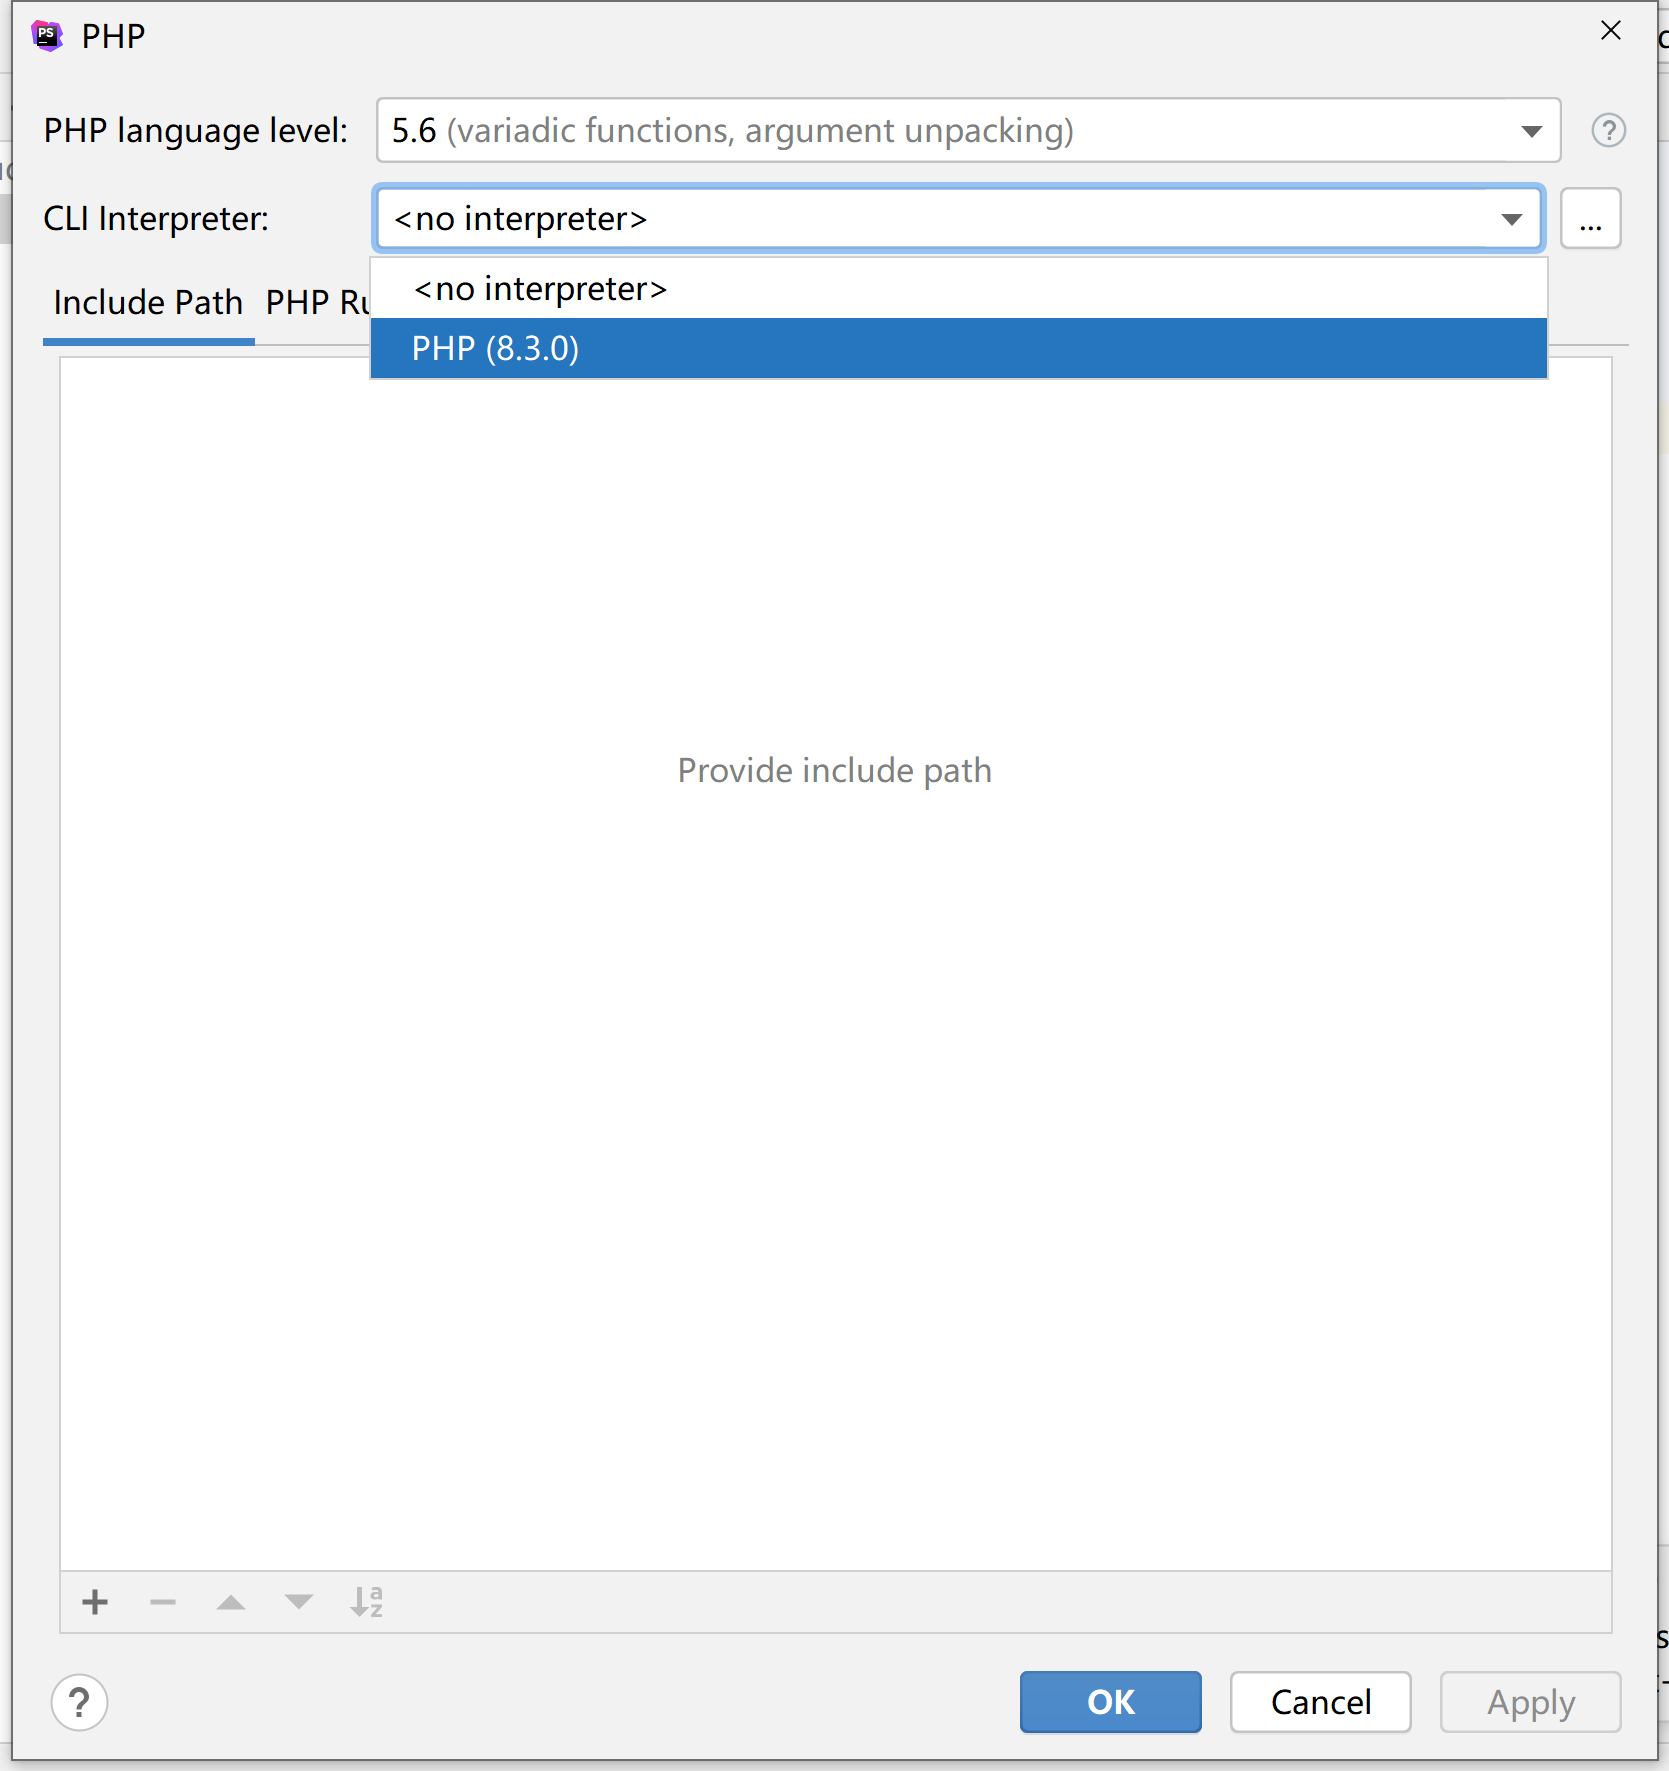The height and width of the screenshot is (1771, 1669).
Task: Choose <no interpreter> in dropdown list
Action: click(x=959, y=289)
